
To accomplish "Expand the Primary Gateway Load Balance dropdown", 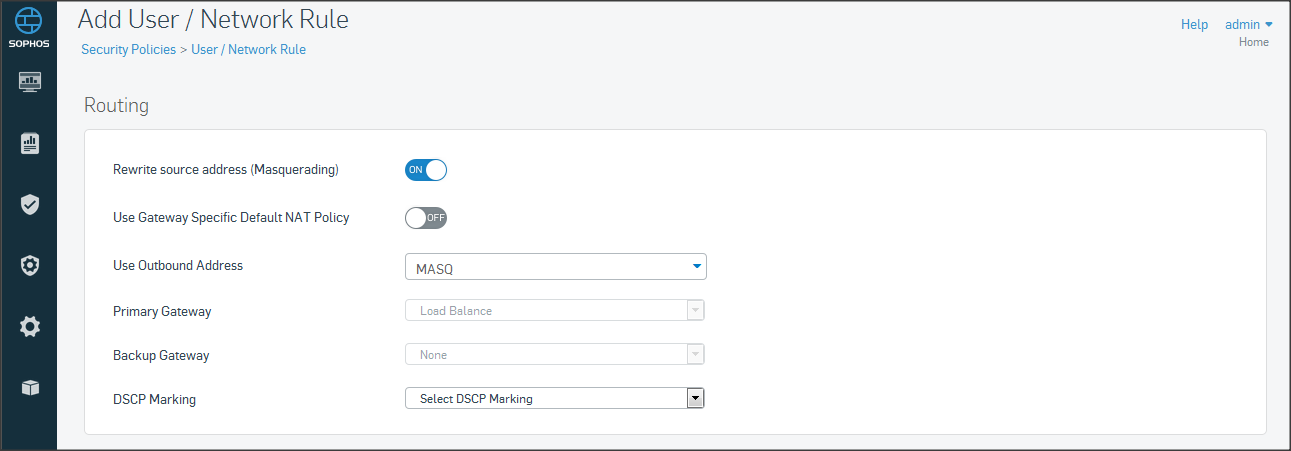I will pyautogui.click(x=555, y=311).
